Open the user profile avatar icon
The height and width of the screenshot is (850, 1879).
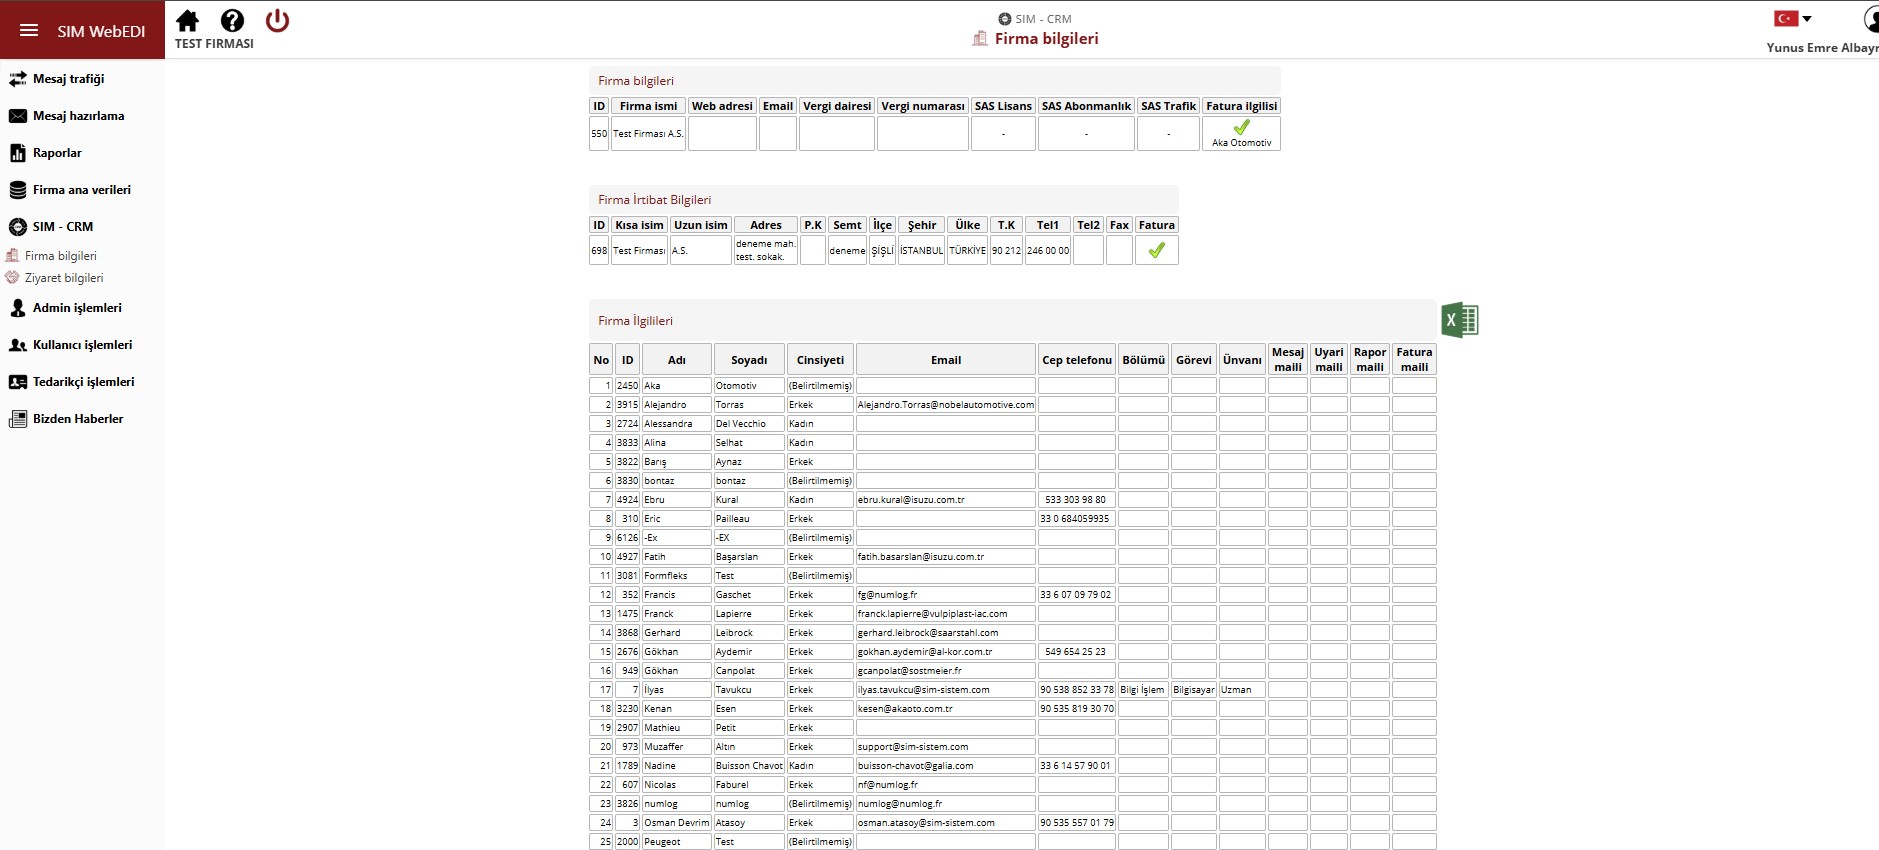(x=1871, y=19)
